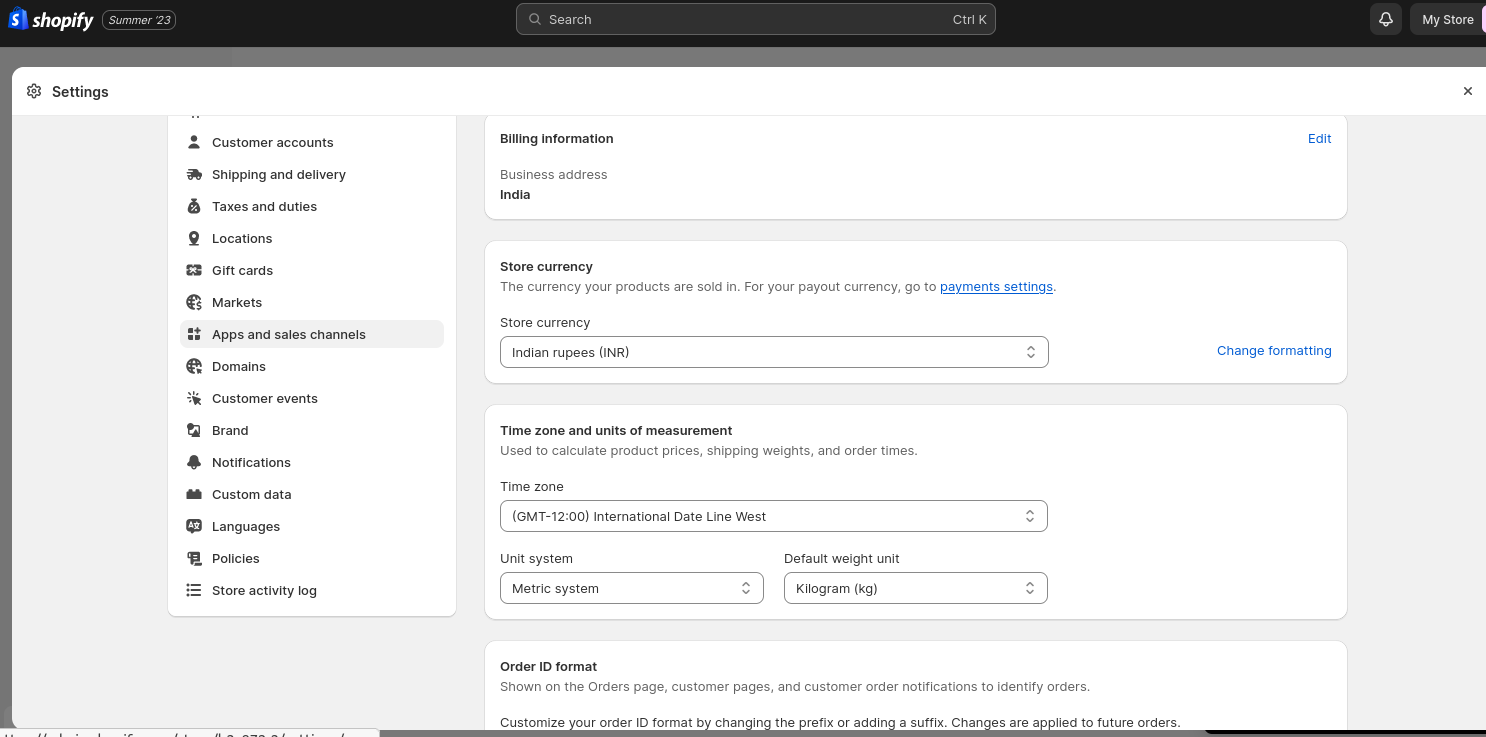Open Policies settings

point(312,558)
